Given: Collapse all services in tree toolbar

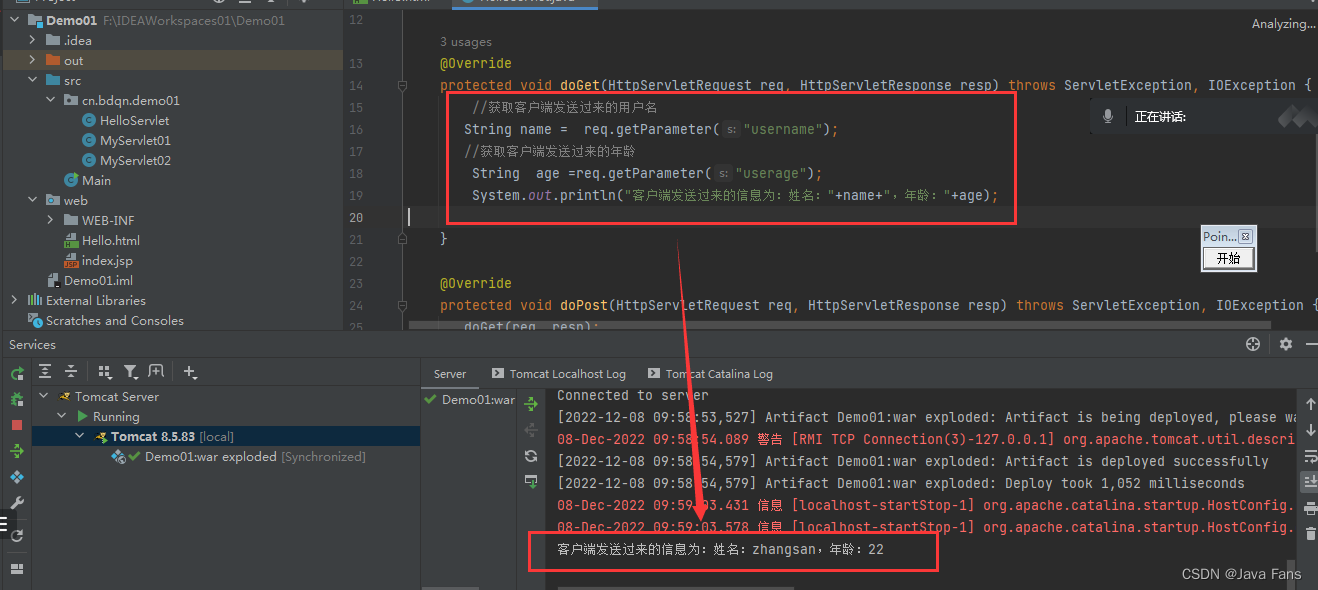Looking at the screenshot, I should point(71,372).
